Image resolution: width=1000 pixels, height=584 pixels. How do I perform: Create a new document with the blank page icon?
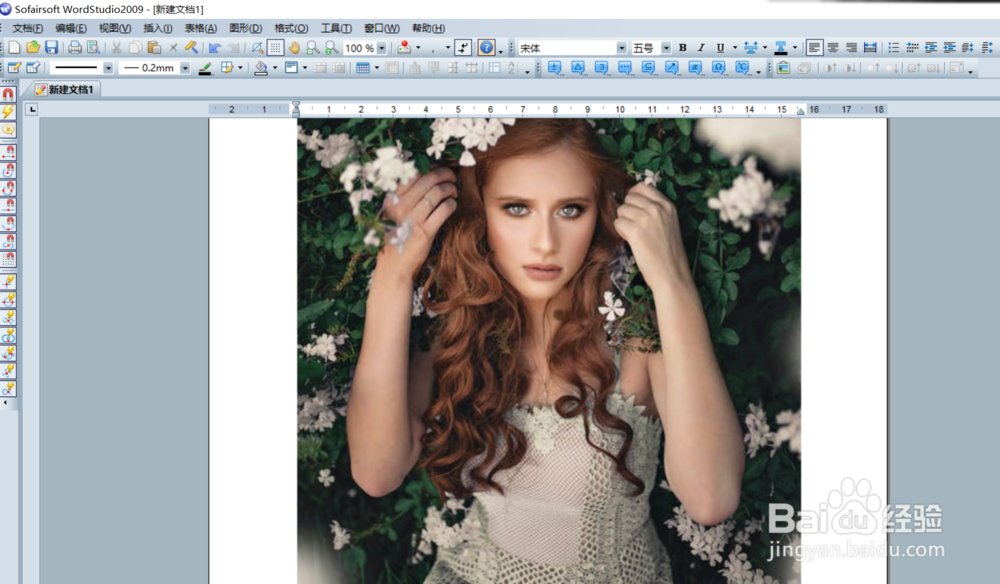click(14, 48)
